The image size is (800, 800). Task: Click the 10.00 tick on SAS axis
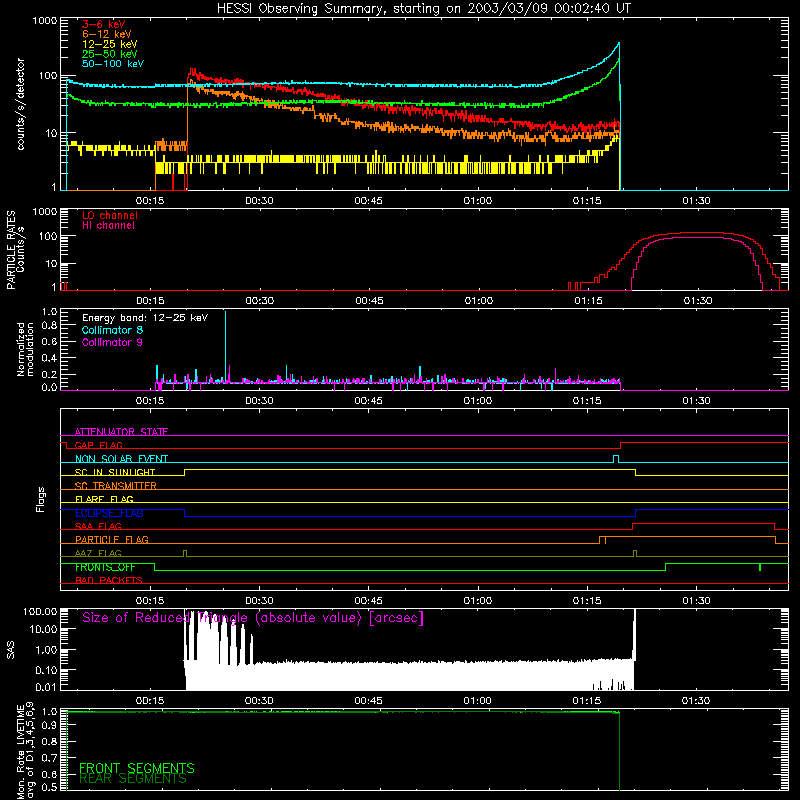(x=43, y=629)
